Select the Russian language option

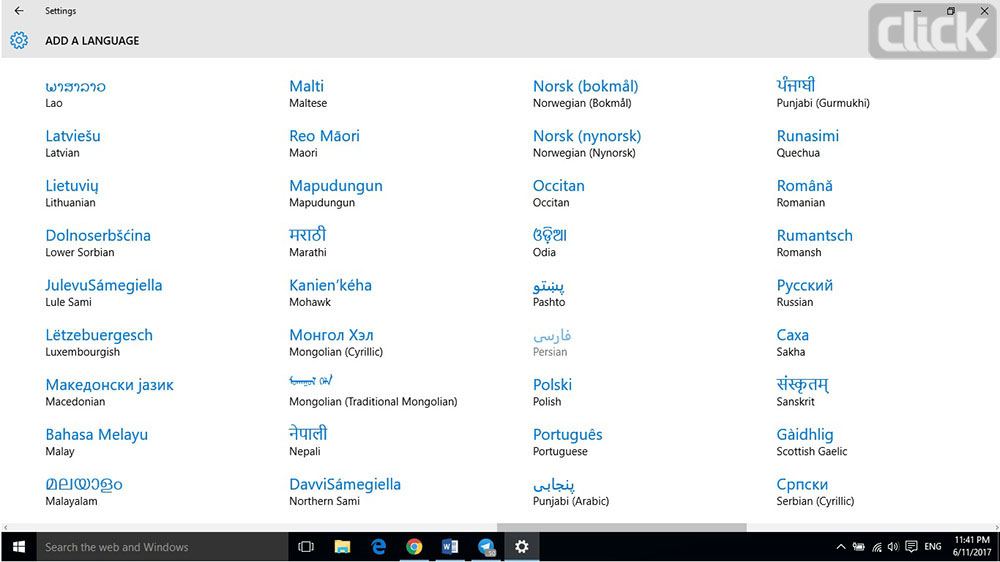pyautogui.click(x=804, y=292)
